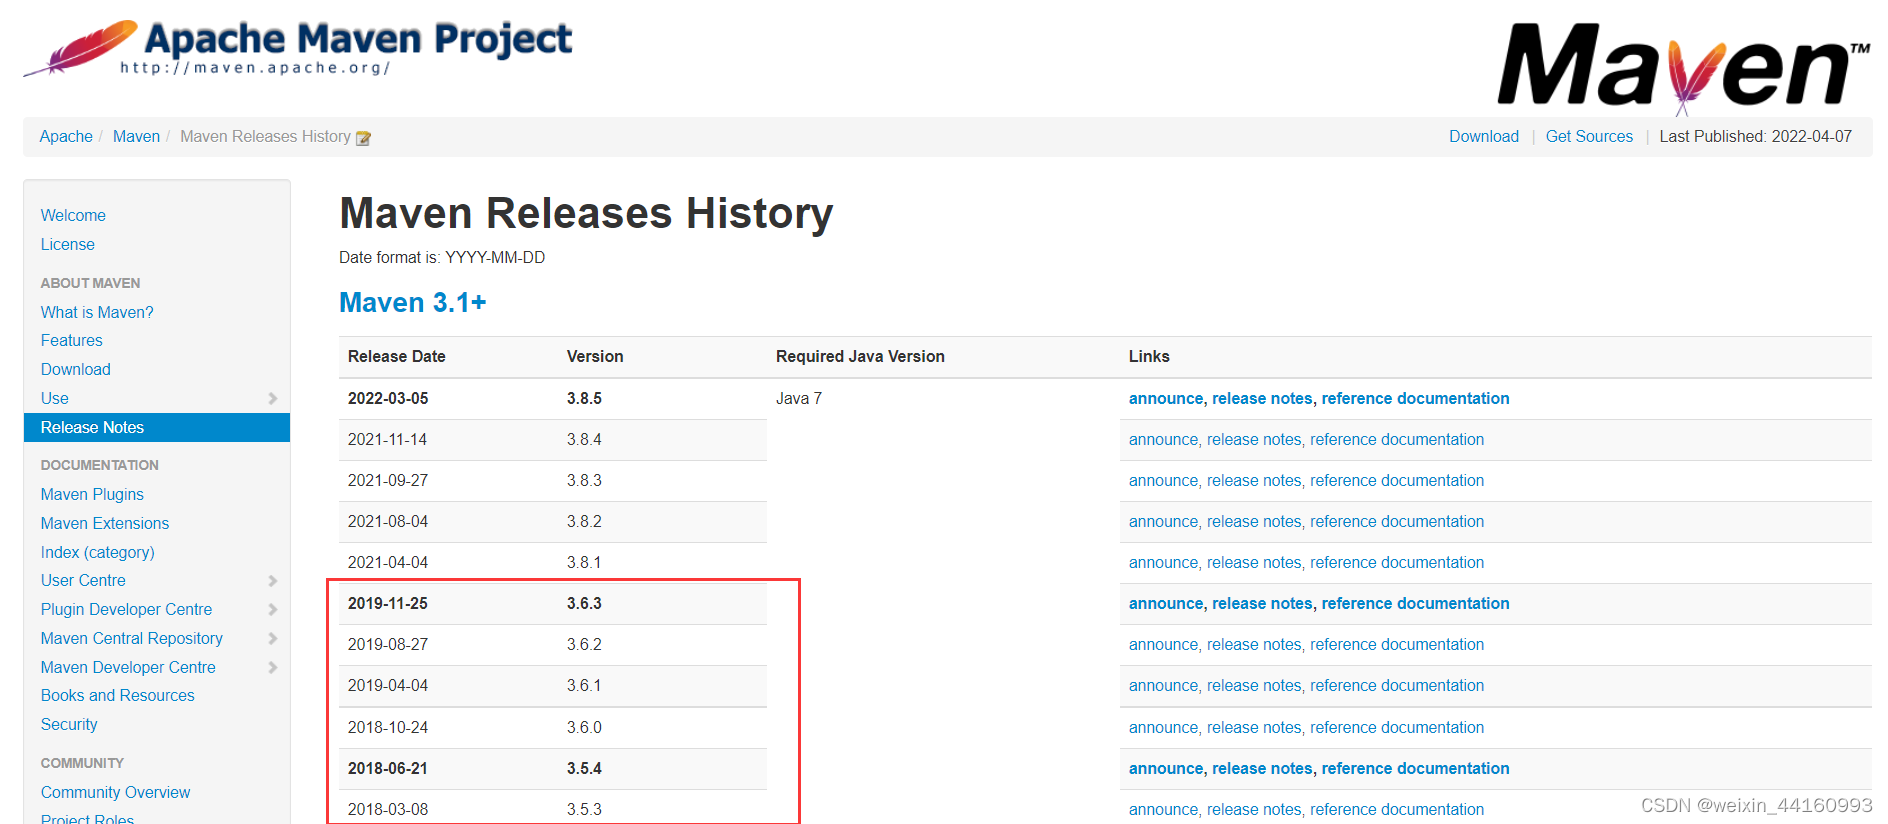Open announce link for version 3.6.1
Screen dimensions: 1888x824
[1163, 685]
